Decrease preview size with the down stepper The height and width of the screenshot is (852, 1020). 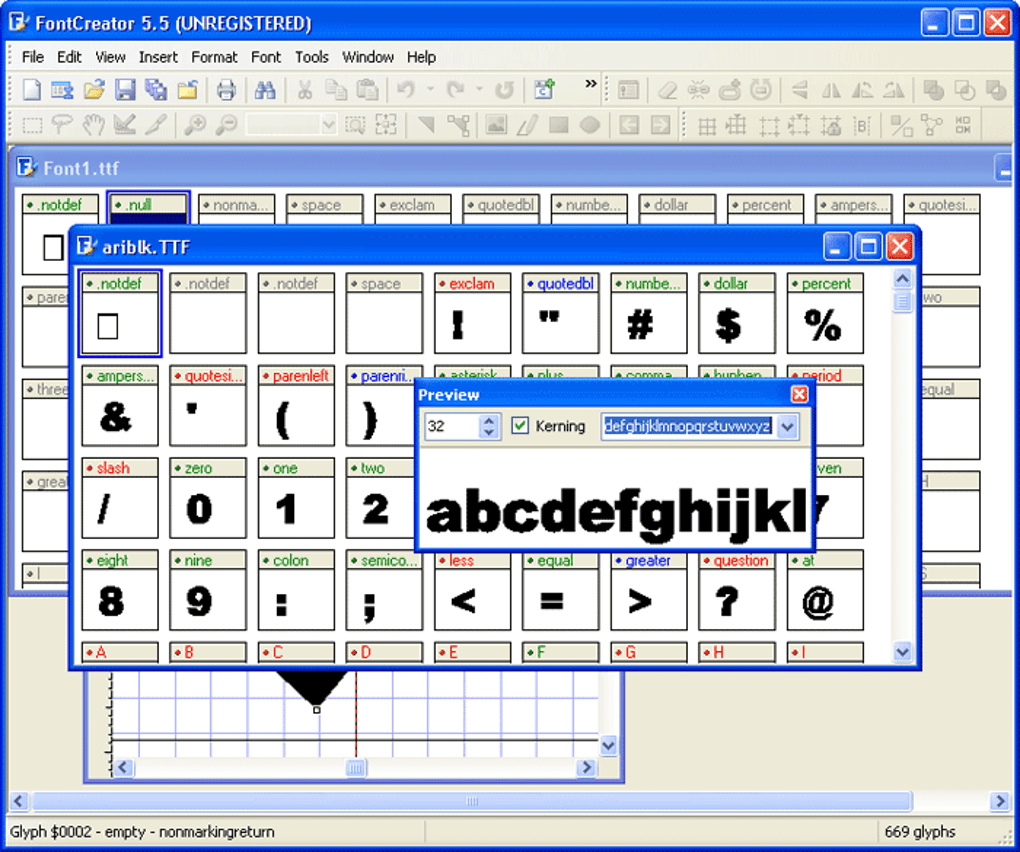489,433
